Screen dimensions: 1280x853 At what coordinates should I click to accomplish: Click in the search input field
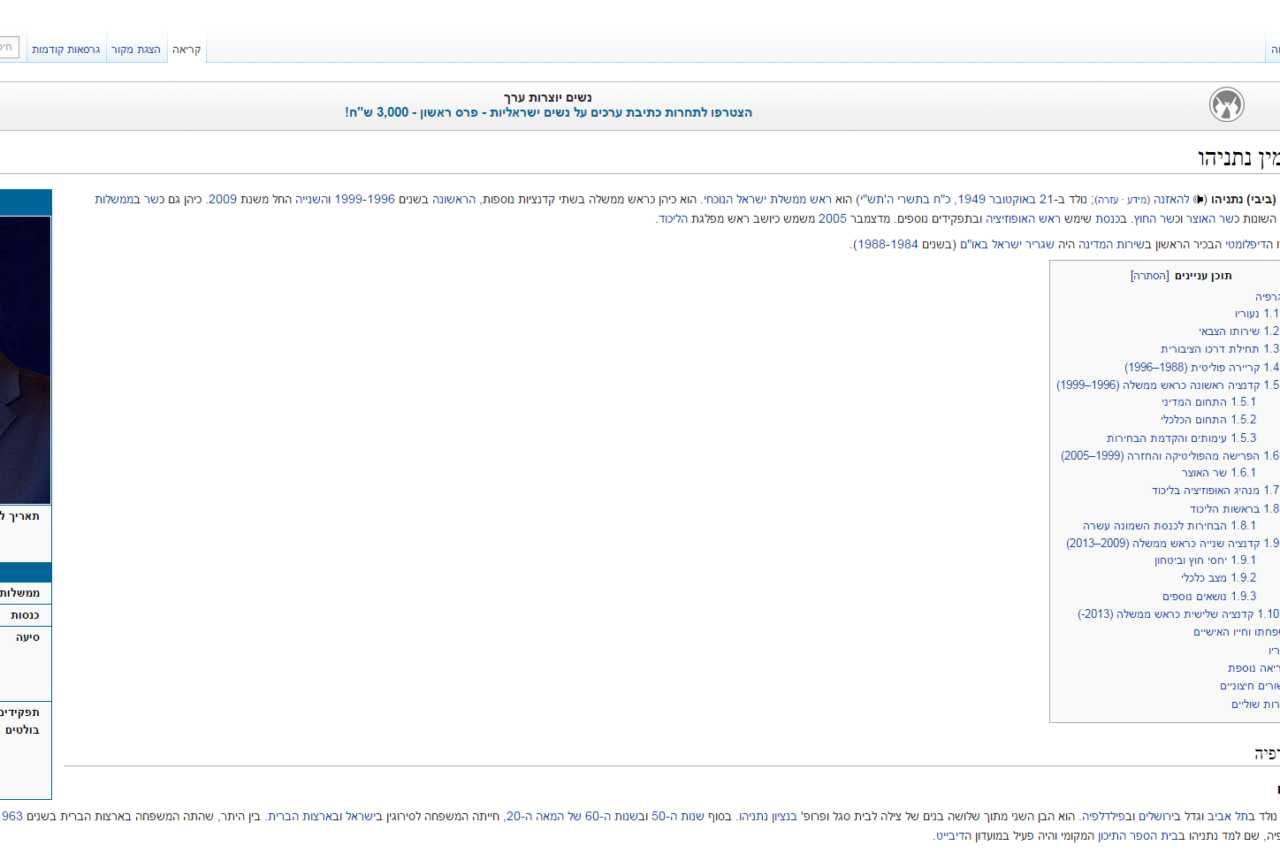pos(8,47)
